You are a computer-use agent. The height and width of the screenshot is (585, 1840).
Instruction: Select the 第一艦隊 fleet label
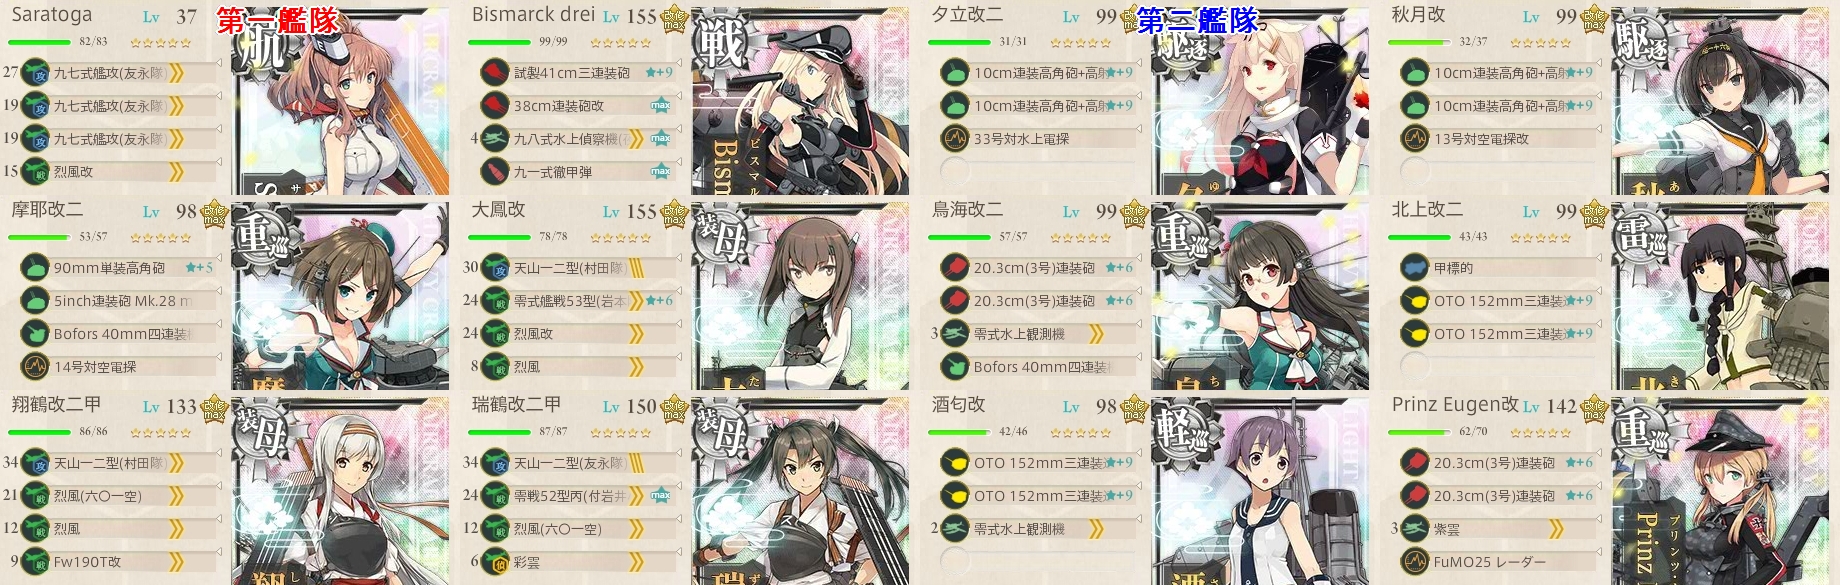[x=277, y=21]
